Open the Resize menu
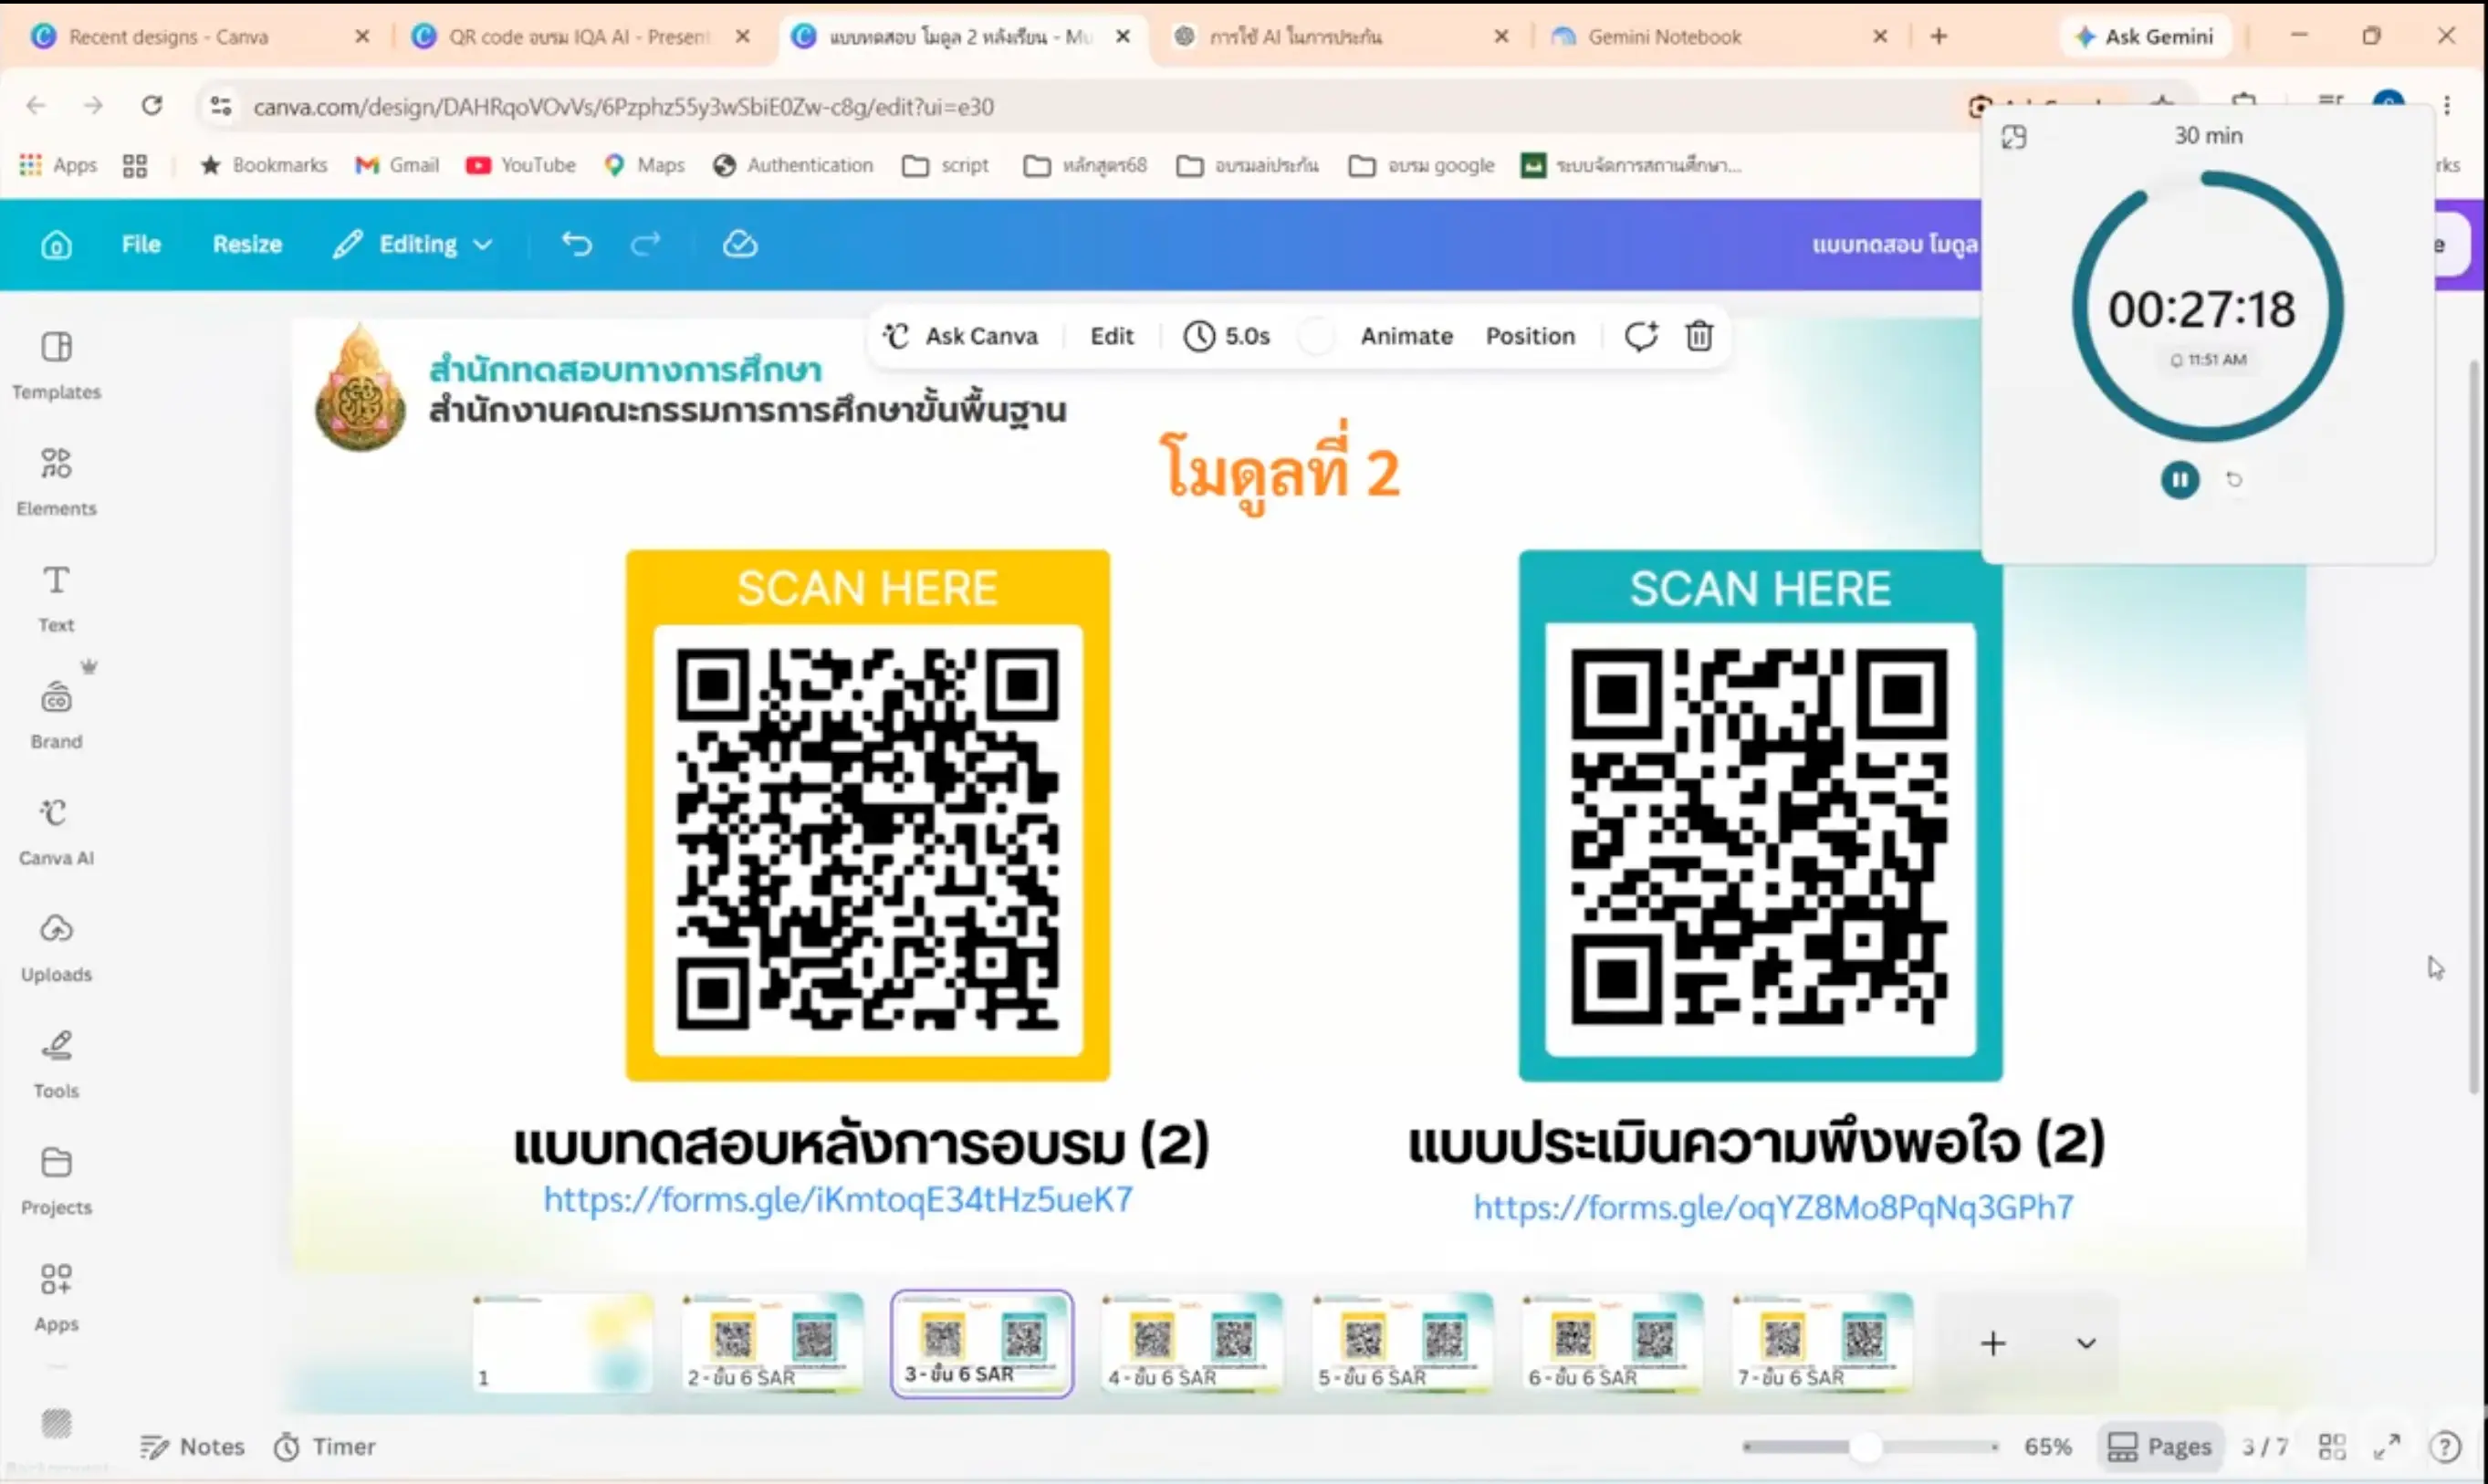This screenshot has width=2488, height=1484. point(247,244)
